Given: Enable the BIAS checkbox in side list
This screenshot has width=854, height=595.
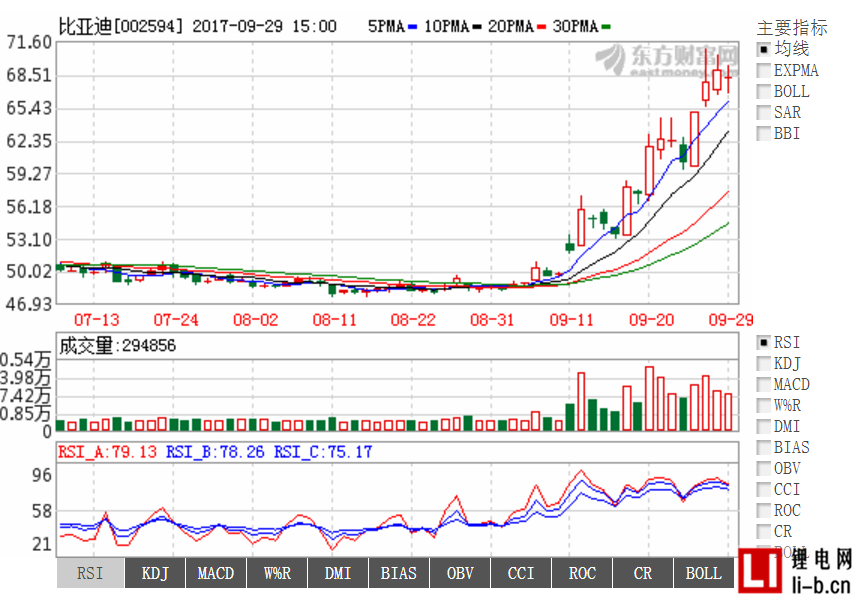Looking at the screenshot, I should tap(764, 447).
